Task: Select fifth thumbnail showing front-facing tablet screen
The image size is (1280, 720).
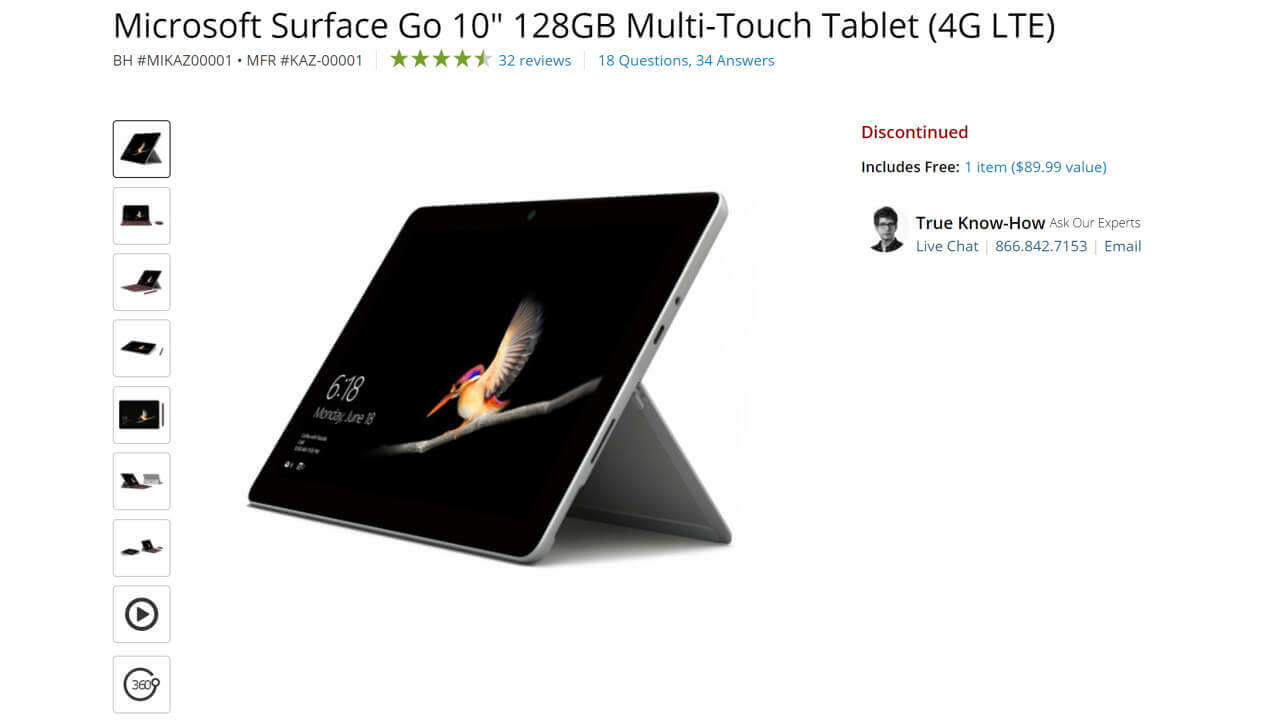Action: tap(141, 415)
